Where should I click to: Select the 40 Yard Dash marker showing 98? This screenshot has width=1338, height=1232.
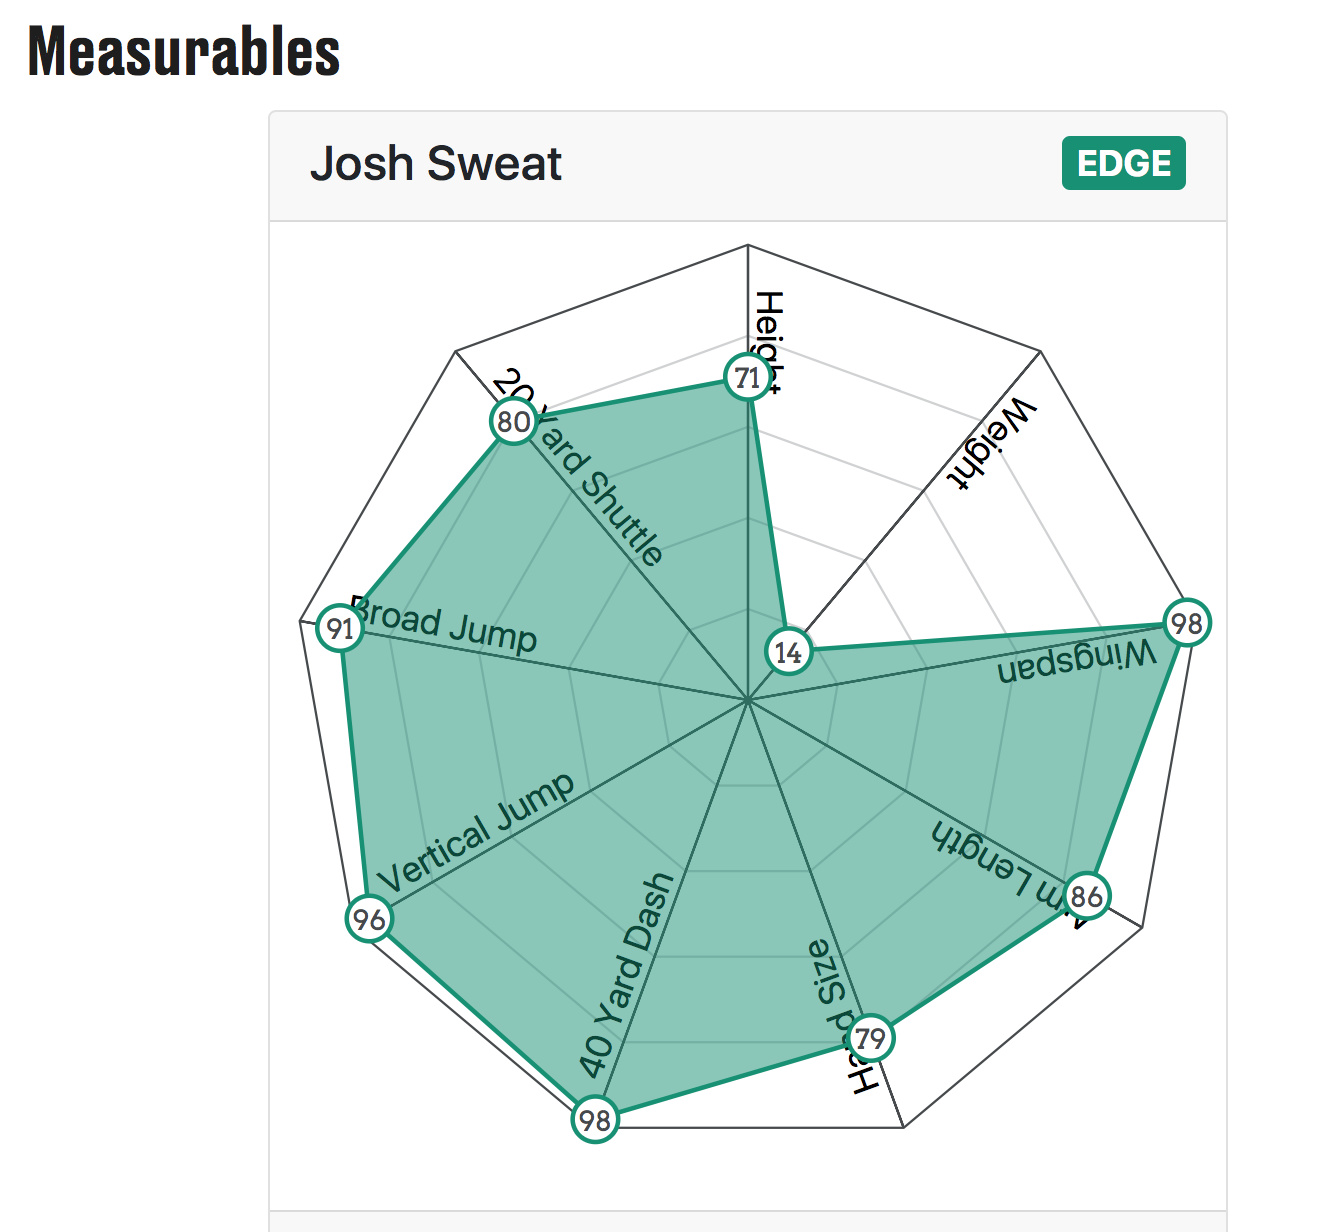pos(595,1119)
